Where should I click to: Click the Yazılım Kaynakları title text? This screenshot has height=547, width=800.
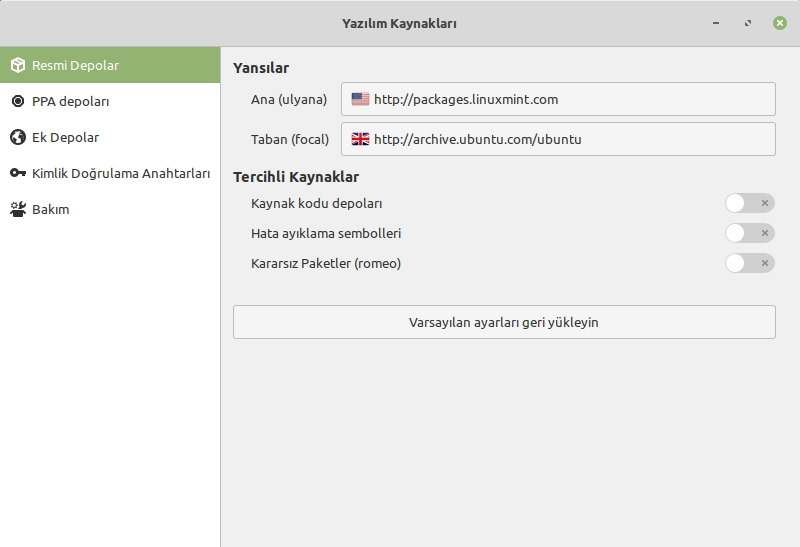pos(399,23)
